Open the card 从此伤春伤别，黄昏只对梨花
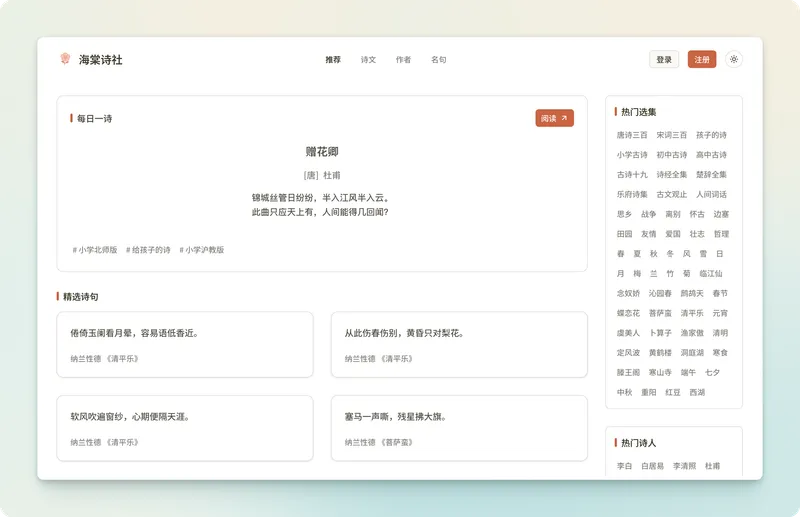Image resolution: width=800 pixels, height=517 pixels. click(459, 344)
